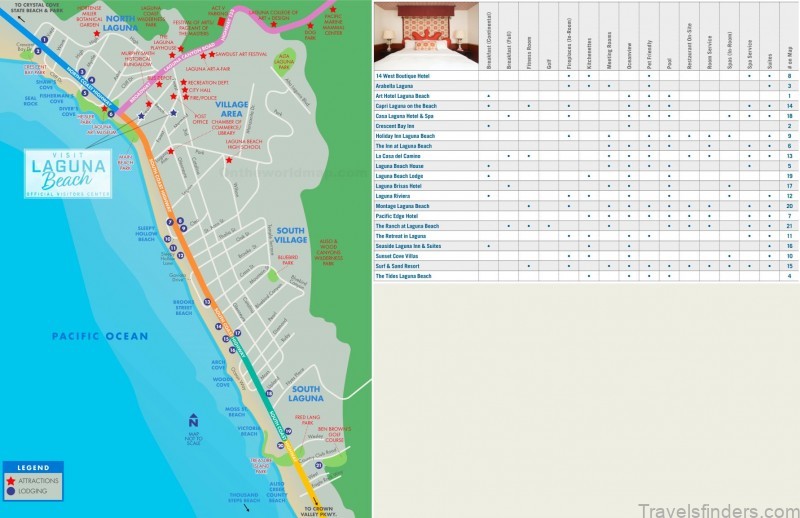Click lodging marker number 1 on map

pyautogui.click(x=45, y=39)
